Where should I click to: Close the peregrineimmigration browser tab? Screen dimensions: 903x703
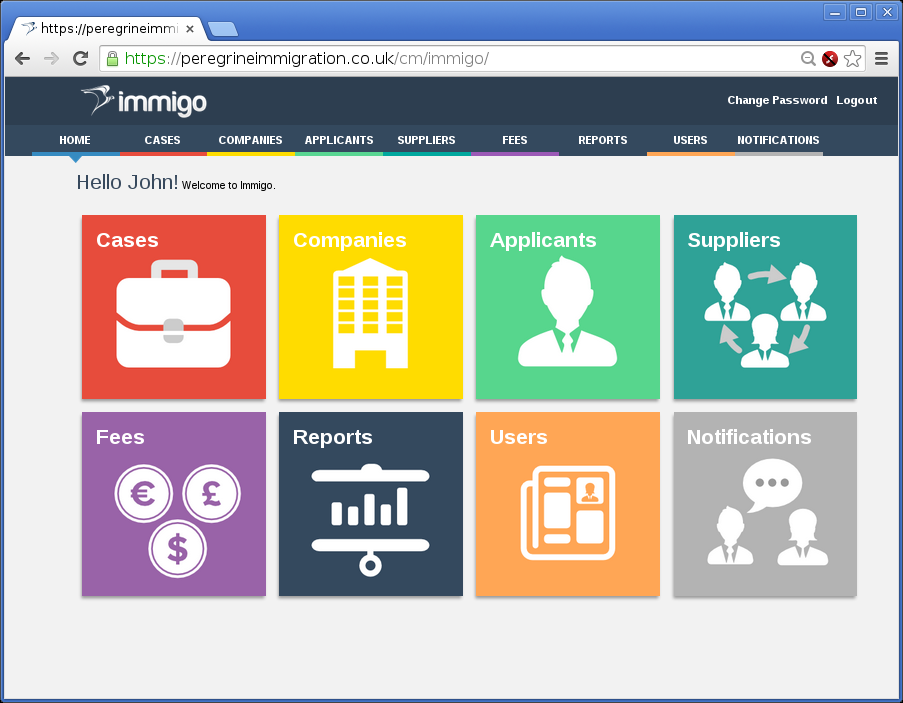[190, 29]
